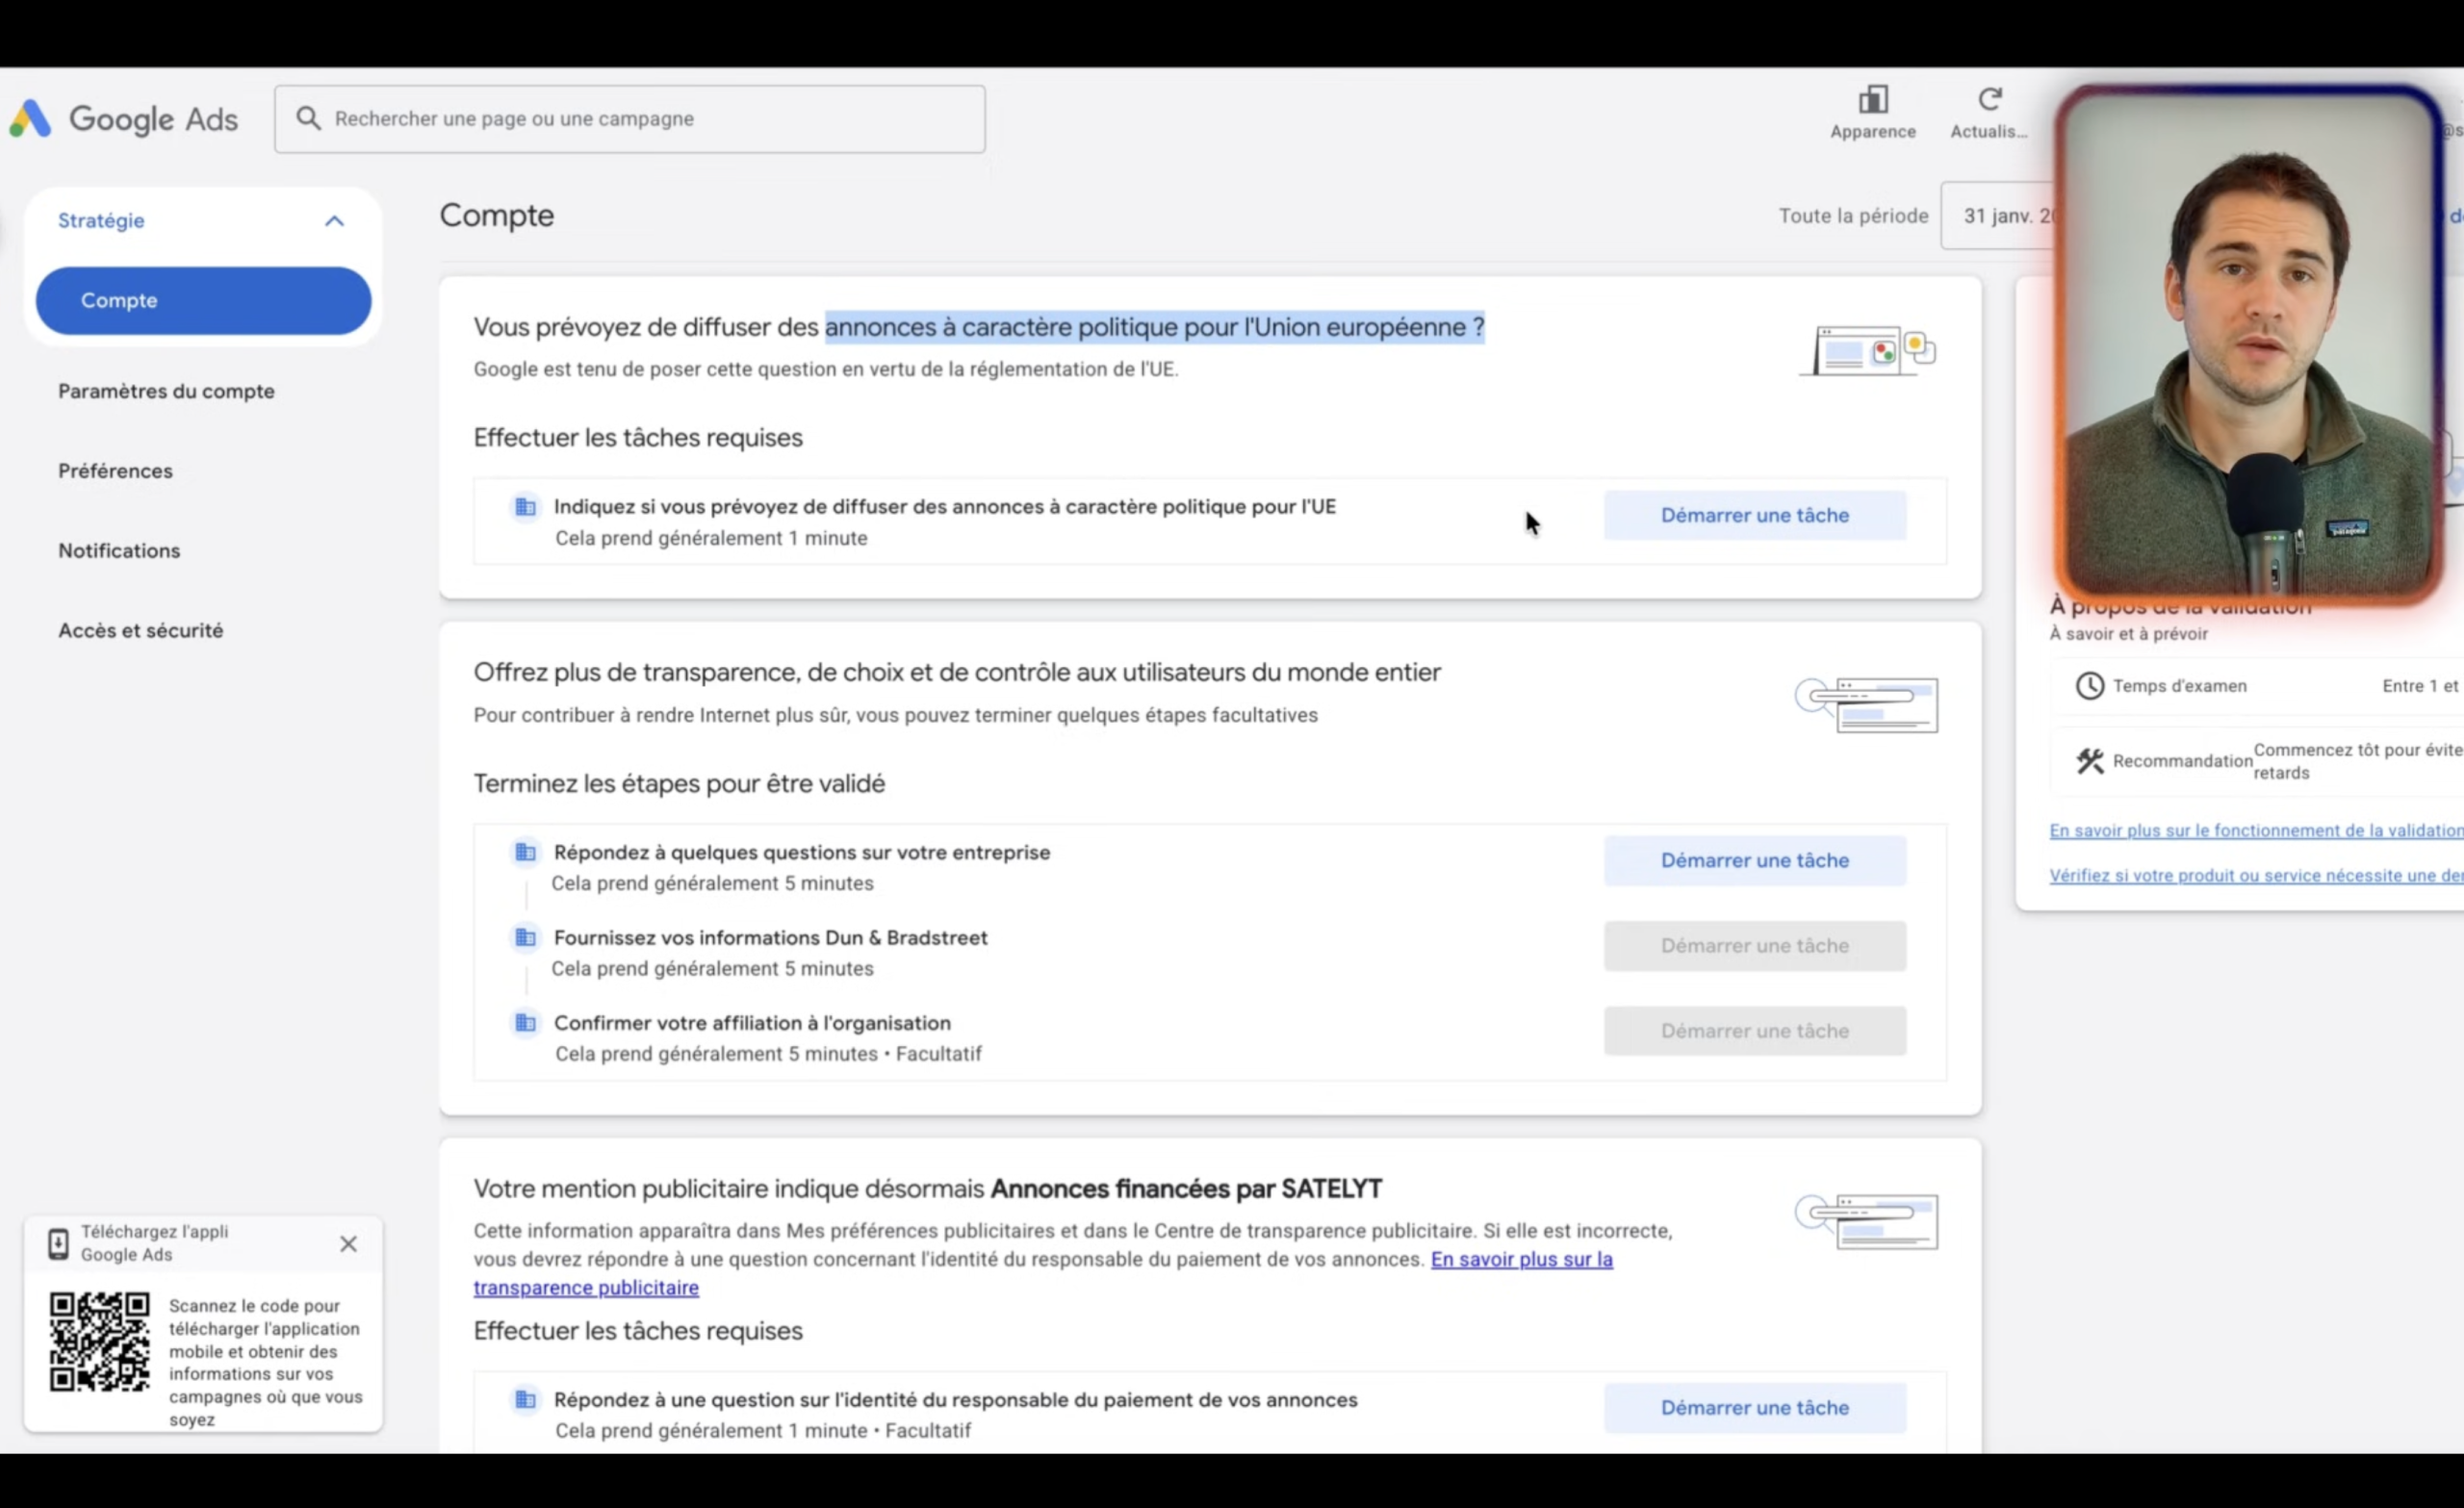
Task: Click building icon beside Répondez à quelques questions
Action: (525, 852)
